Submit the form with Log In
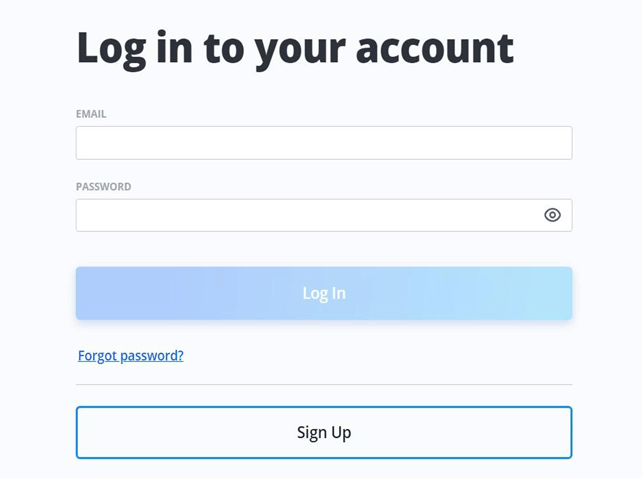The width and height of the screenshot is (643, 480). [323, 293]
